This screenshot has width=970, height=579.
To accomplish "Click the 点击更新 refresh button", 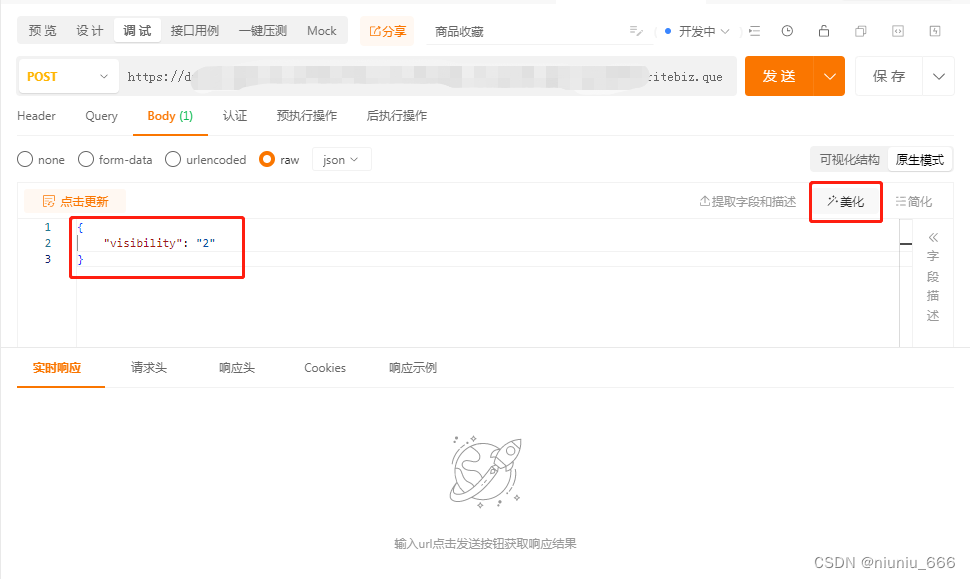I will click(x=75, y=201).
